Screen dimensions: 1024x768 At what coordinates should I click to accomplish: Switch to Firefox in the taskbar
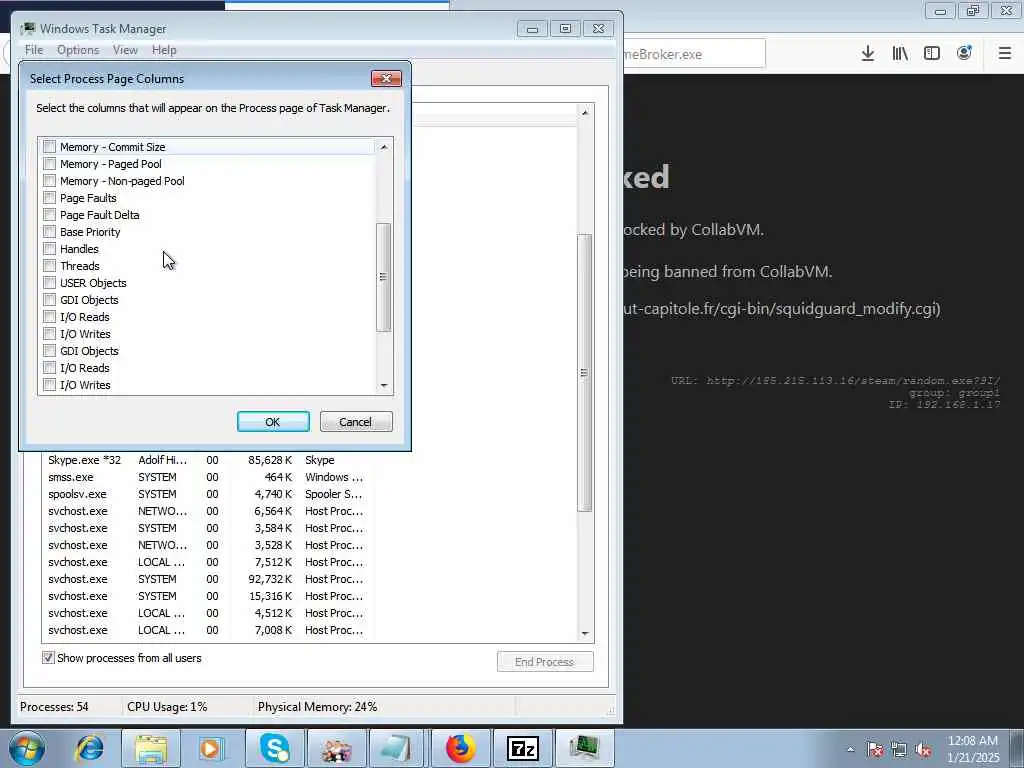[460, 748]
